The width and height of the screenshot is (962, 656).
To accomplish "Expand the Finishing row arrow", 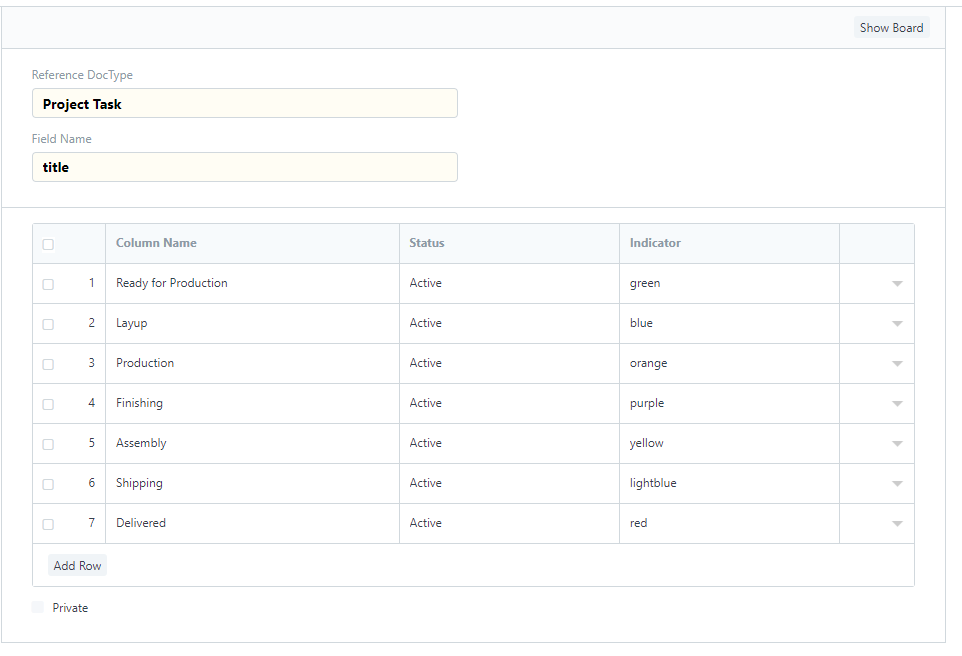I will 897,403.
